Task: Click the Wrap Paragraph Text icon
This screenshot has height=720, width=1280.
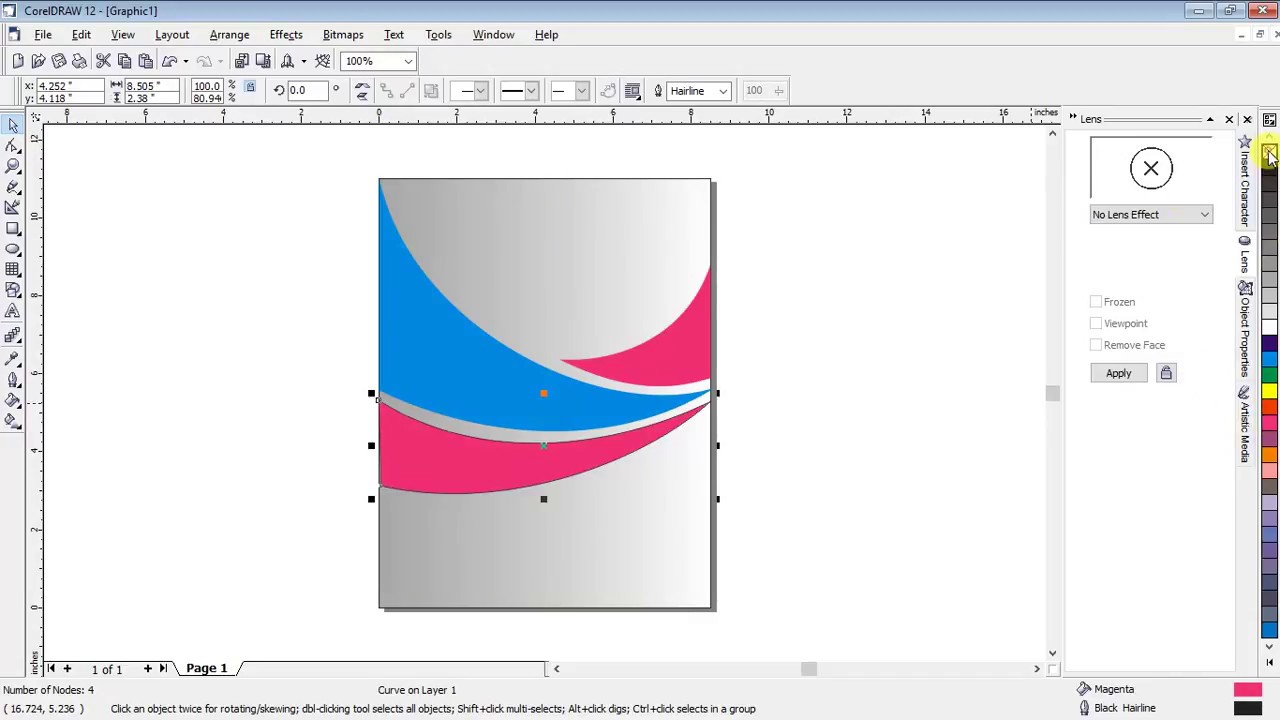Action: click(x=632, y=91)
